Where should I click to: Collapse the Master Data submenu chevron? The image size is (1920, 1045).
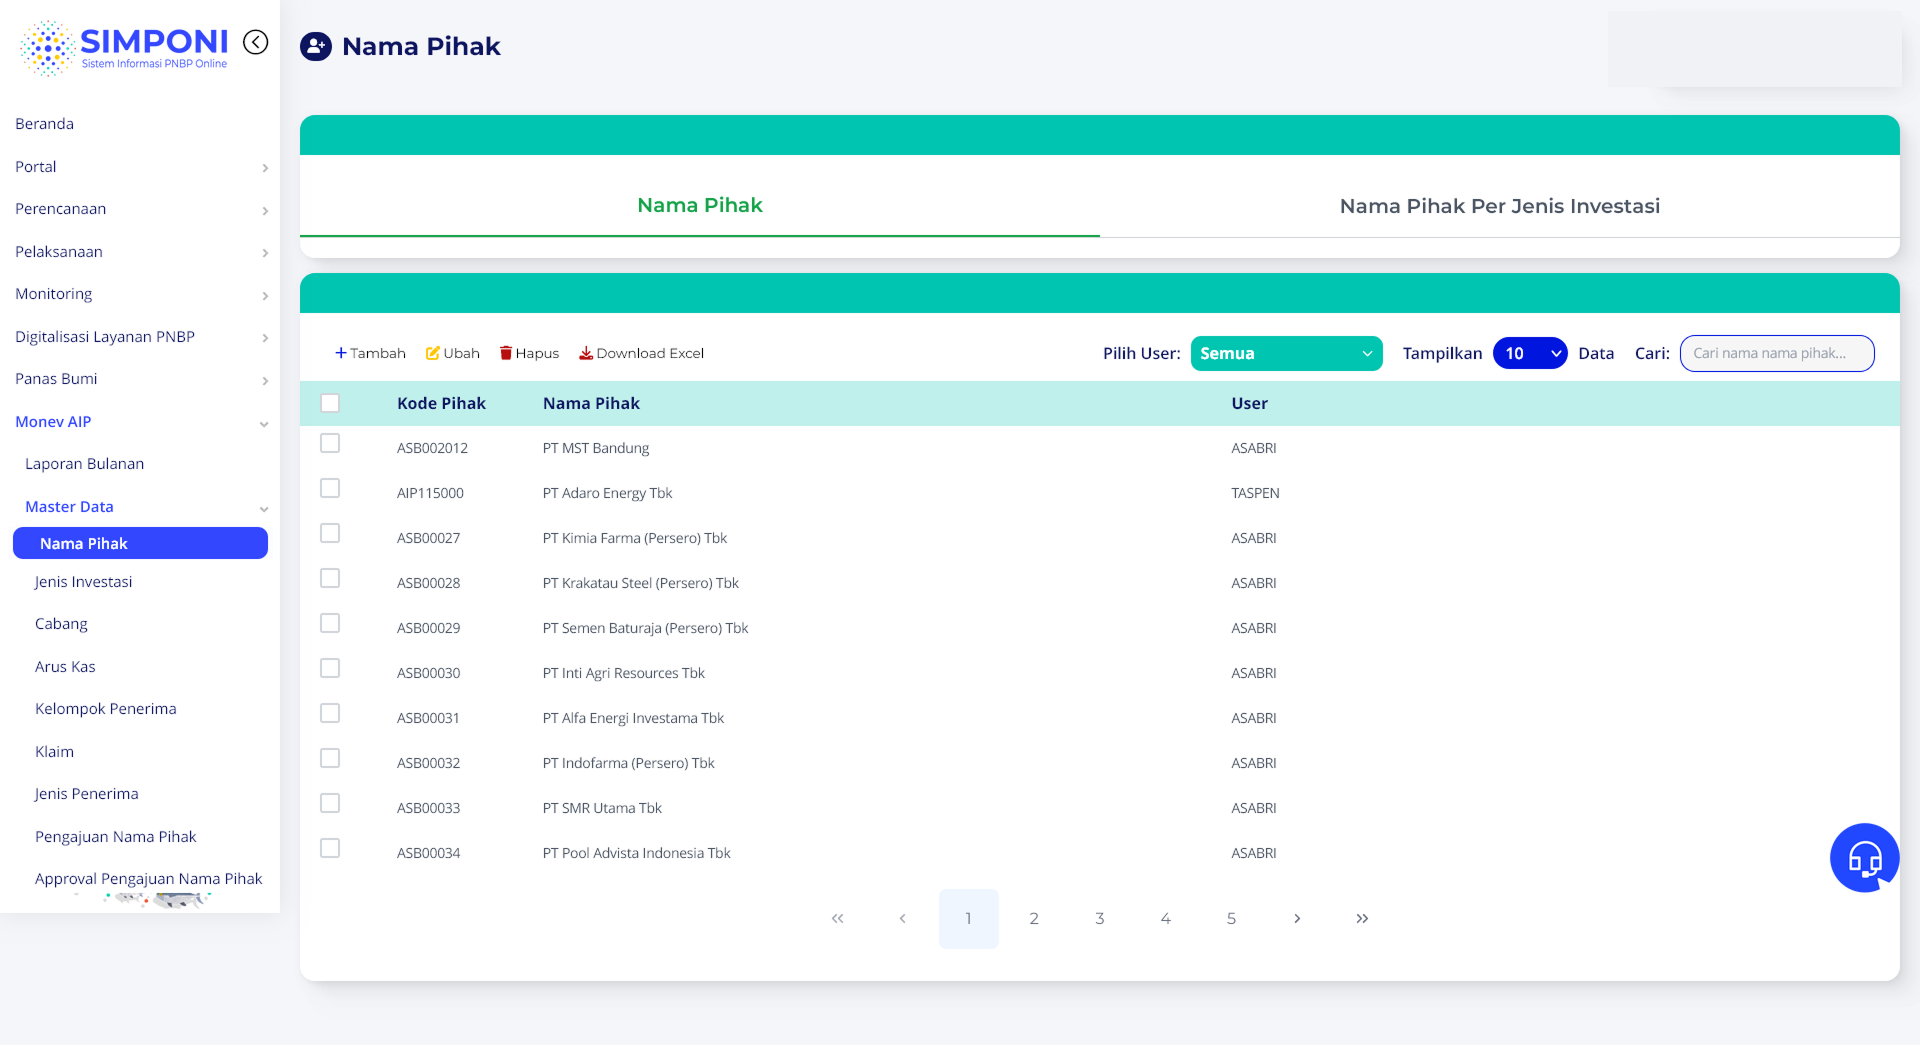(x=264, y=509)
